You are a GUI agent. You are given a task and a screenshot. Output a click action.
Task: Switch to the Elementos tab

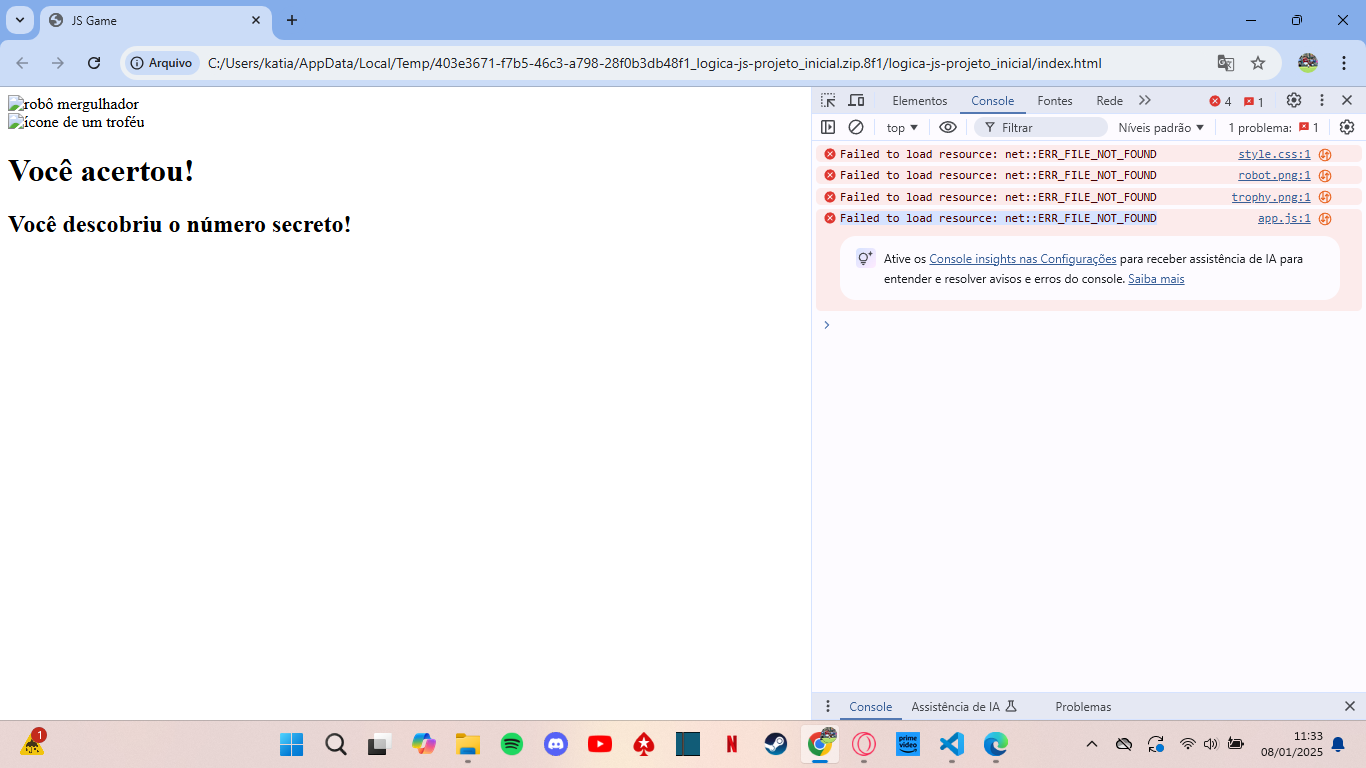(x=919, y=101)
